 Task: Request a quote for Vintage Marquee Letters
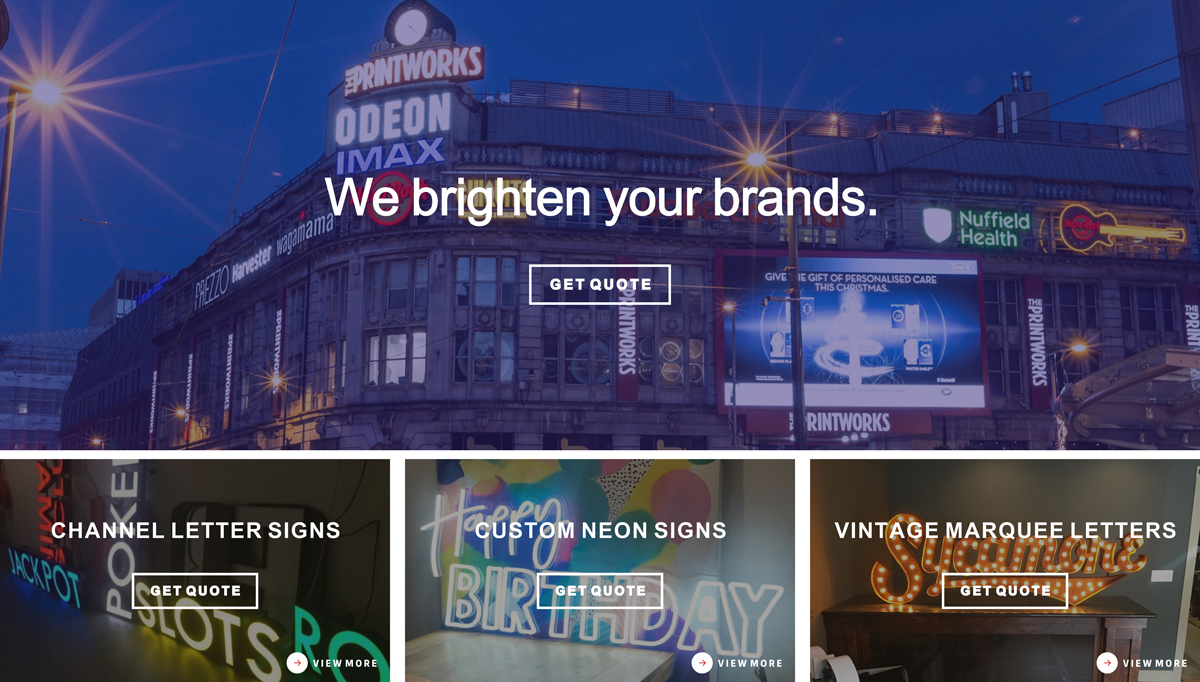point(1005,591)
